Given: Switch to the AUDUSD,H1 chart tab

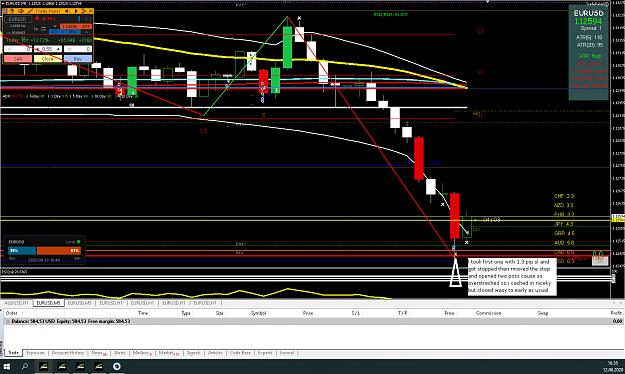Looking at the screenshot, I should [16, 303].
